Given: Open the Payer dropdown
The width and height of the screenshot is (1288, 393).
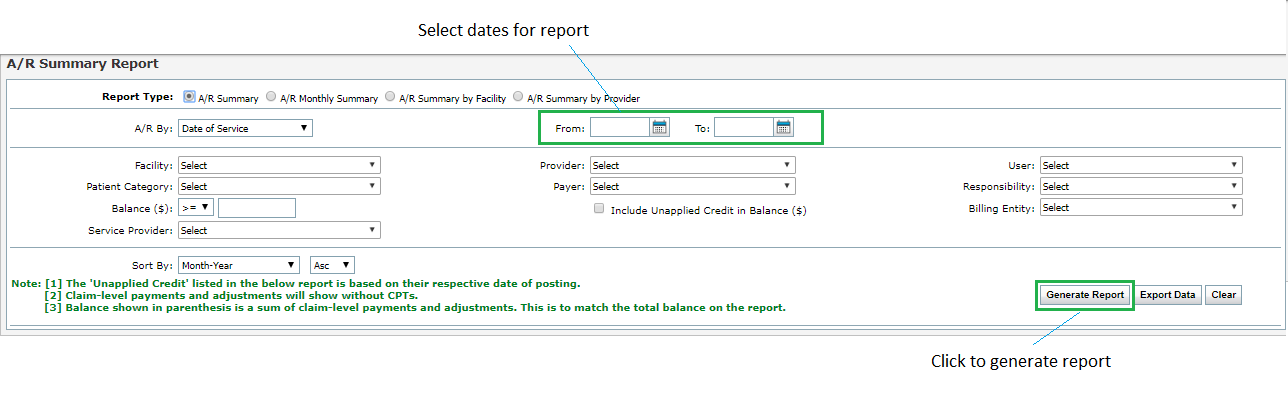Looking at the screenshot, I should pyautogui.click(x=692, y=186).
